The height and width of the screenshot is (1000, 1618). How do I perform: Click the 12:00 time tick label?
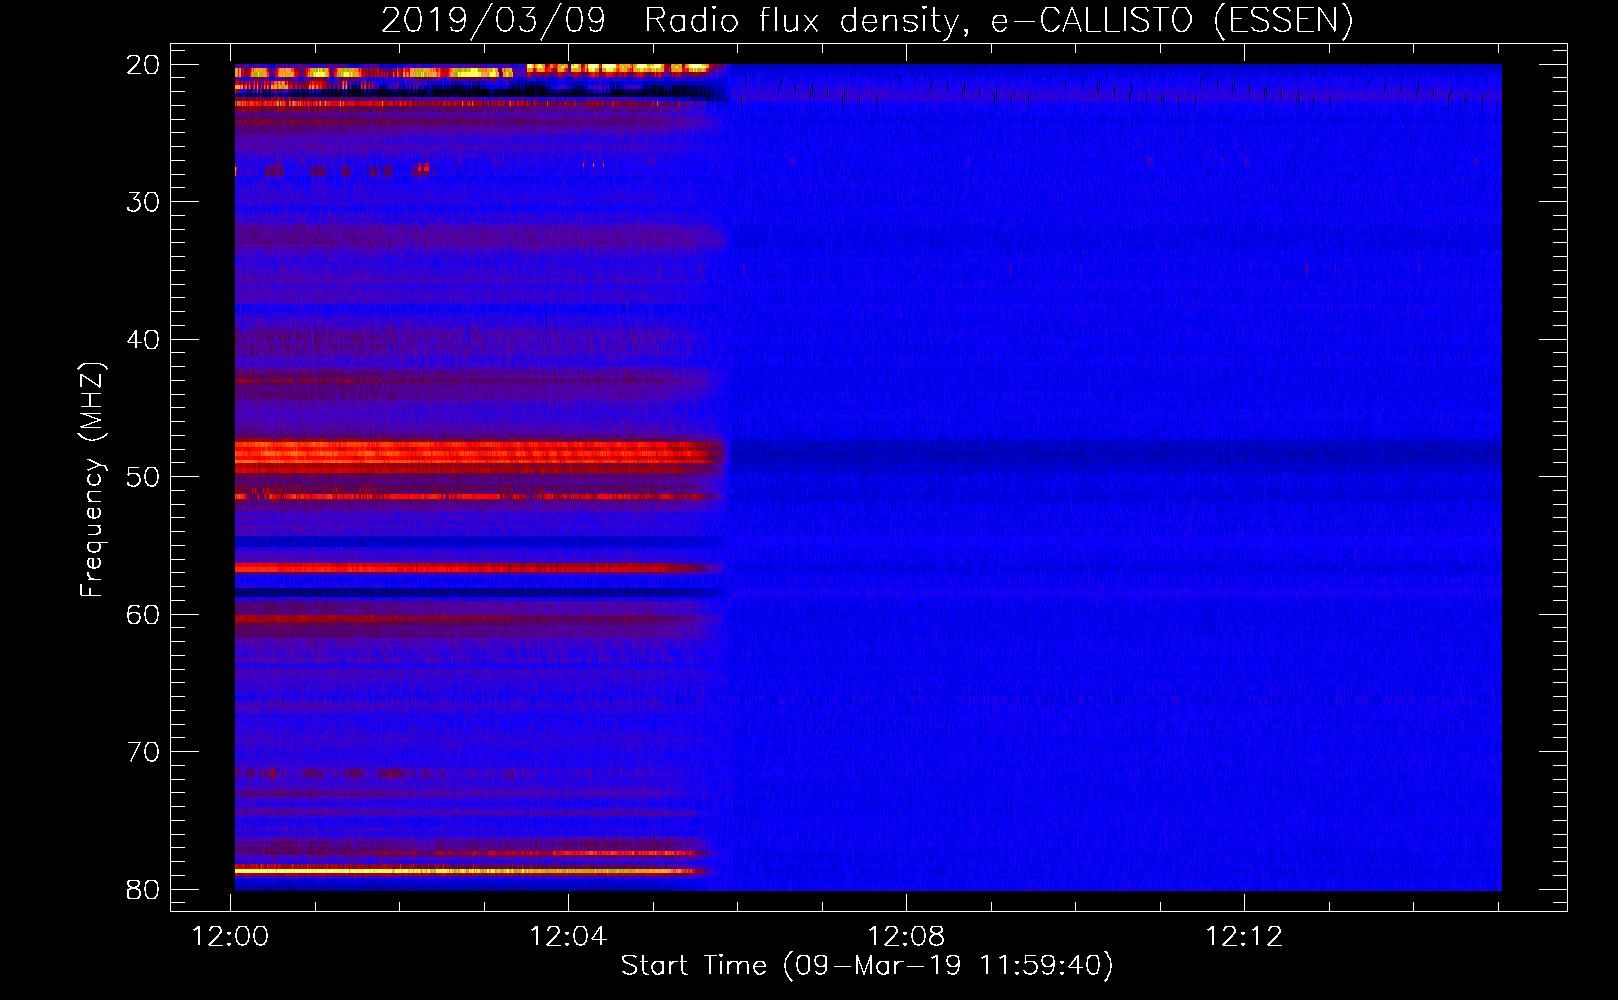pyautogui.click(x=230, y=937)
